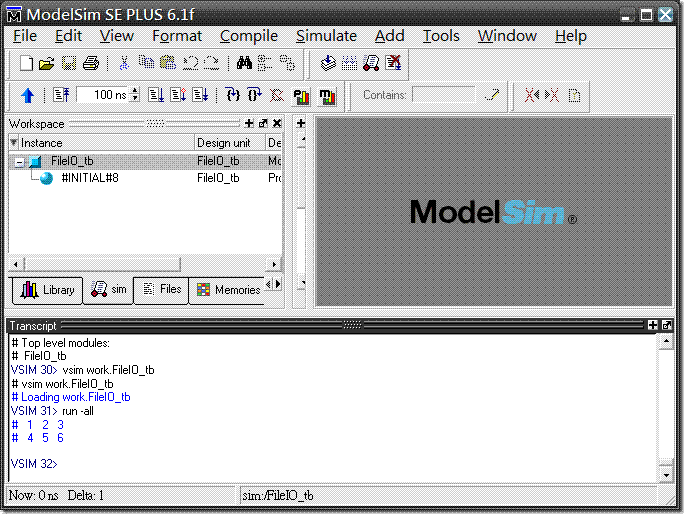This screenshot has width=684, height=514.
Task: Click the previous red X marker icon
Action: click(532, 95)
